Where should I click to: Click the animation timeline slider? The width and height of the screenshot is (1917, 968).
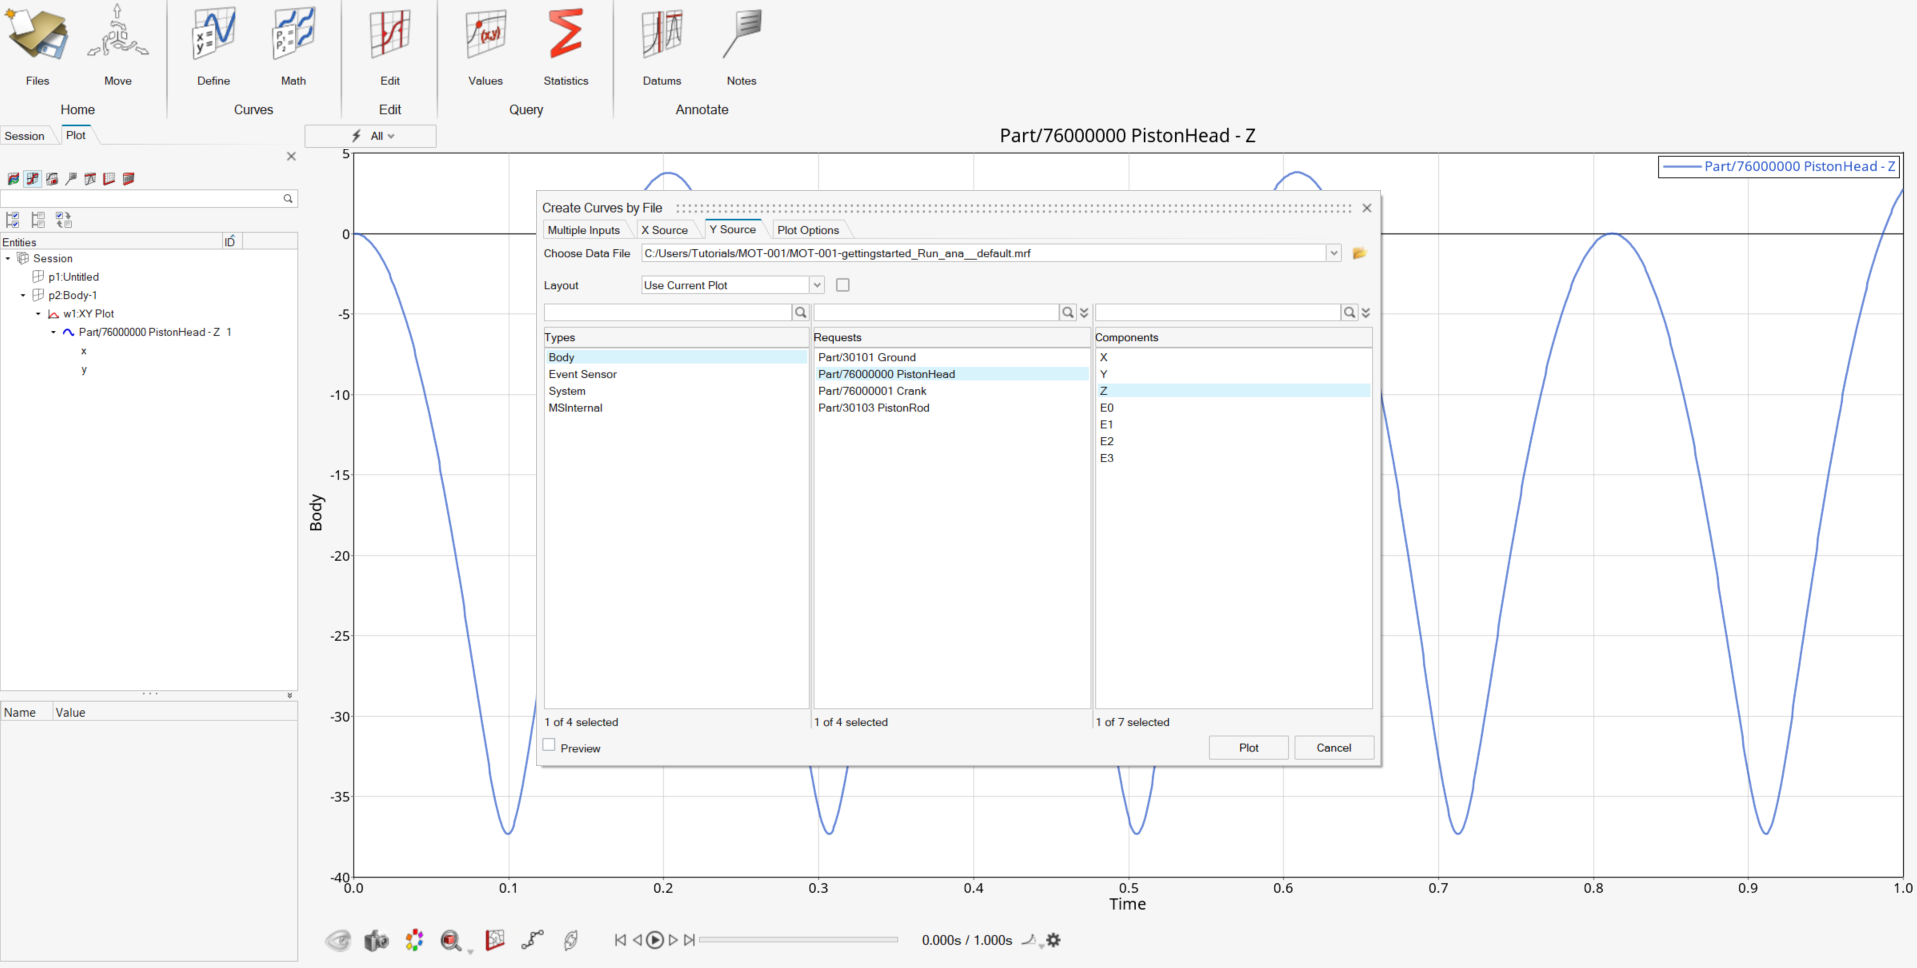[798, 940]
